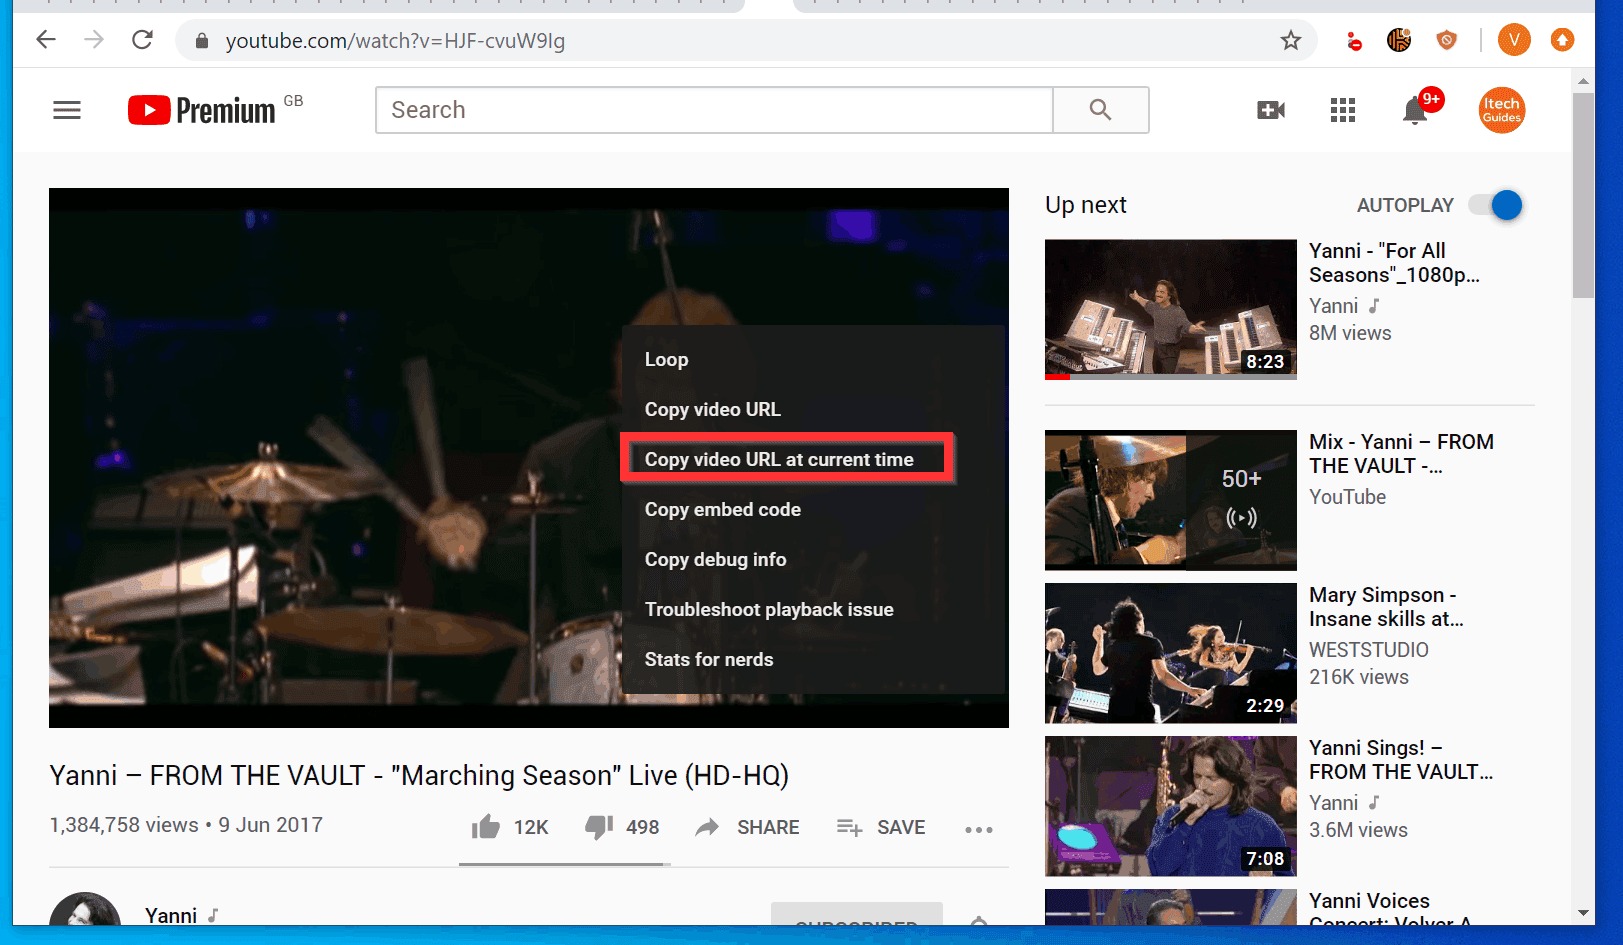Click the SHARE button
Screen dimensions: 1623x945
747,827
